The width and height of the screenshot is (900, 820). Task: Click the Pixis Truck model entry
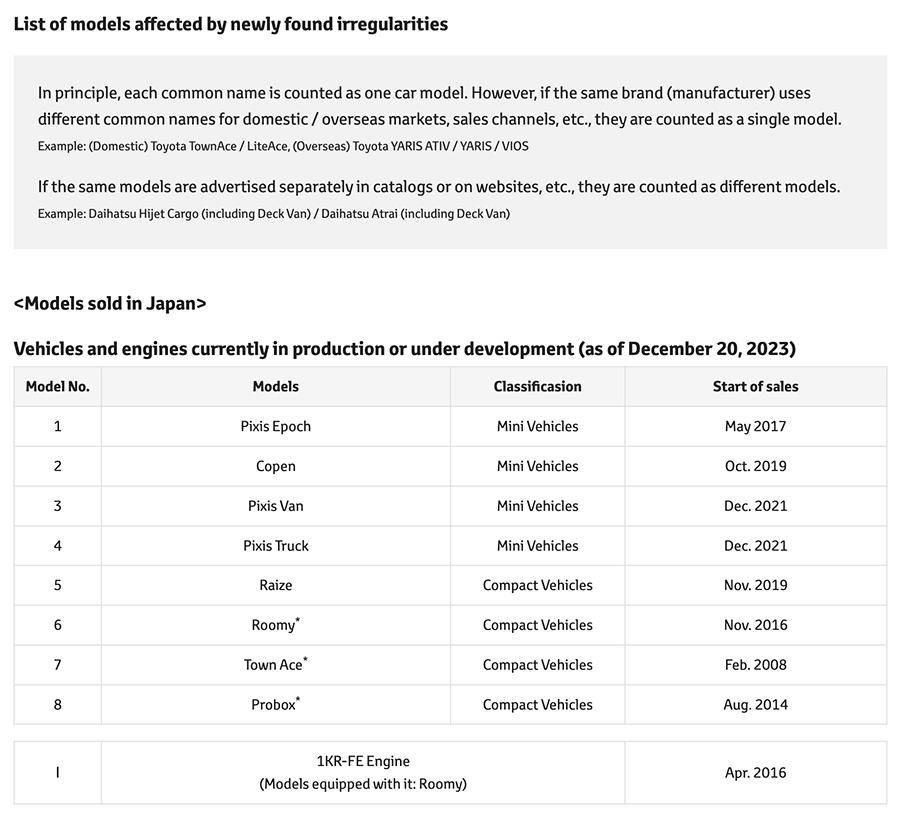coord(275,546)
